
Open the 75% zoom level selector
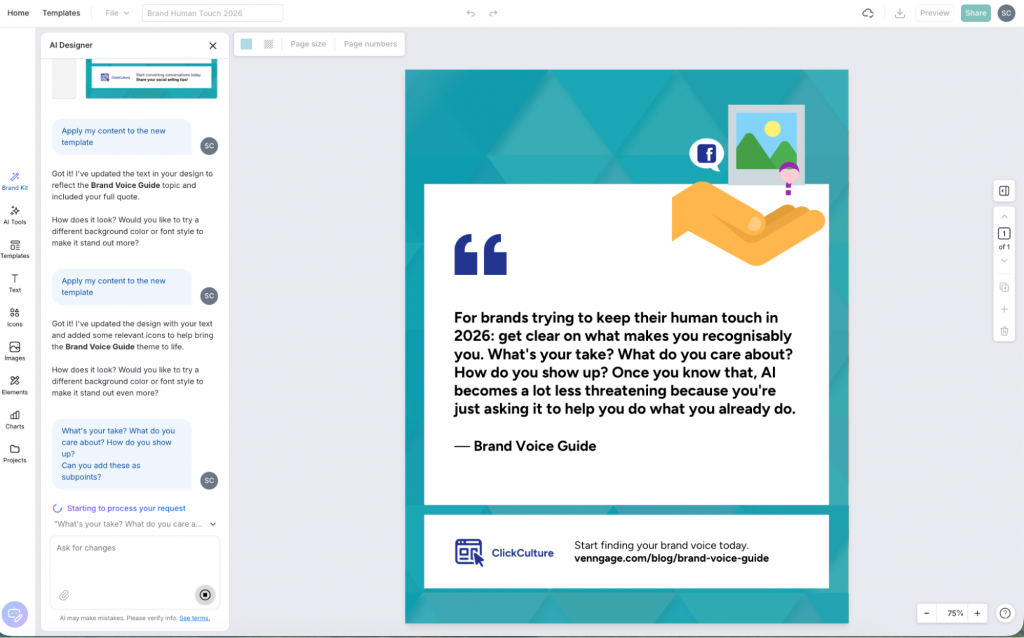[955, 613]
